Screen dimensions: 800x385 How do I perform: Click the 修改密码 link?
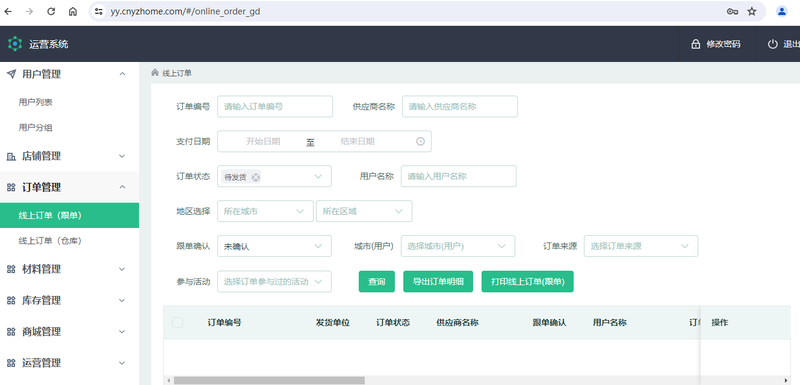coord(723,44)
